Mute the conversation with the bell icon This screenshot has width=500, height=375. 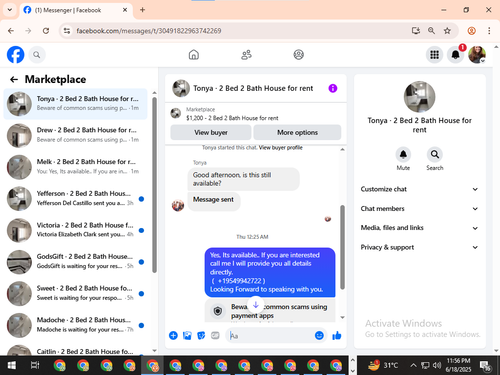pyautogui.click(x=403, y=154)
